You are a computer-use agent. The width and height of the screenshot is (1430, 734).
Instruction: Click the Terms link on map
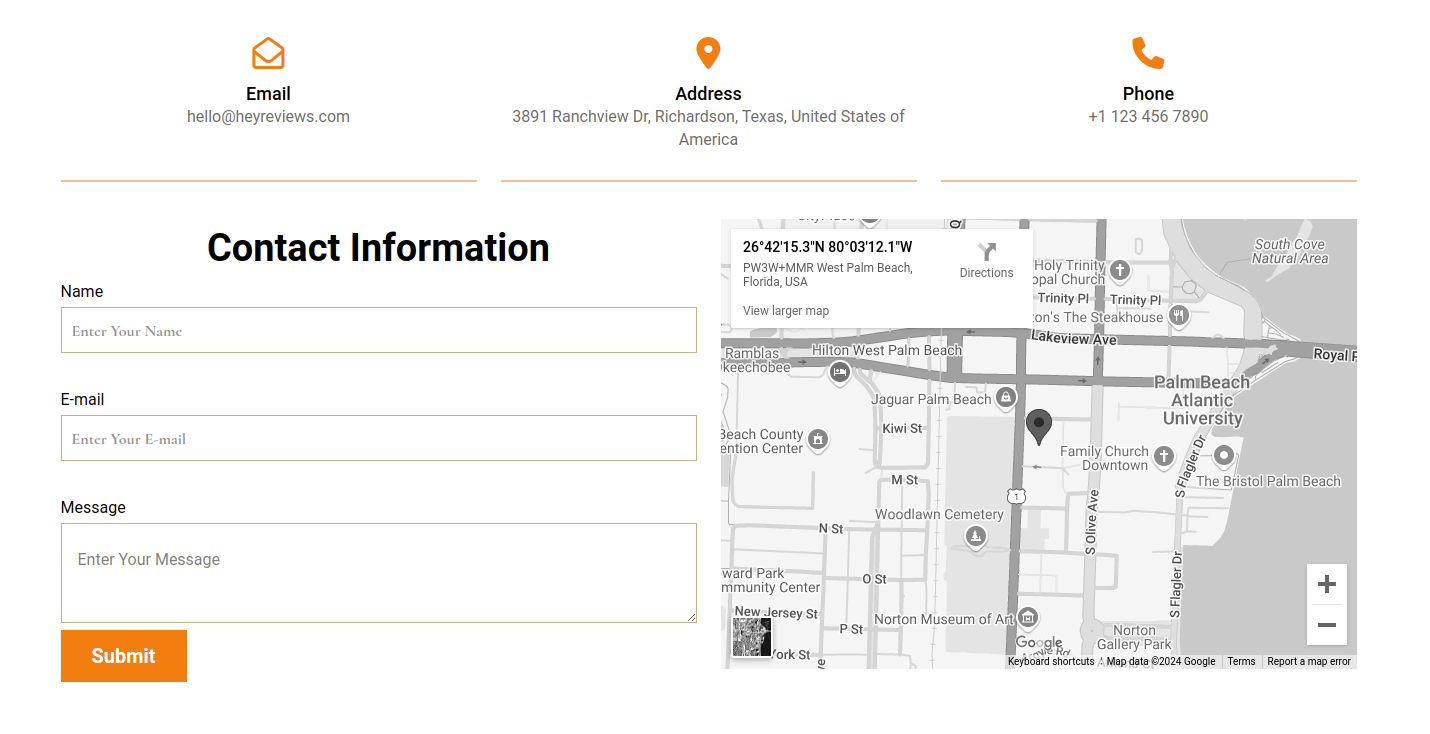tap(1241, 661)
